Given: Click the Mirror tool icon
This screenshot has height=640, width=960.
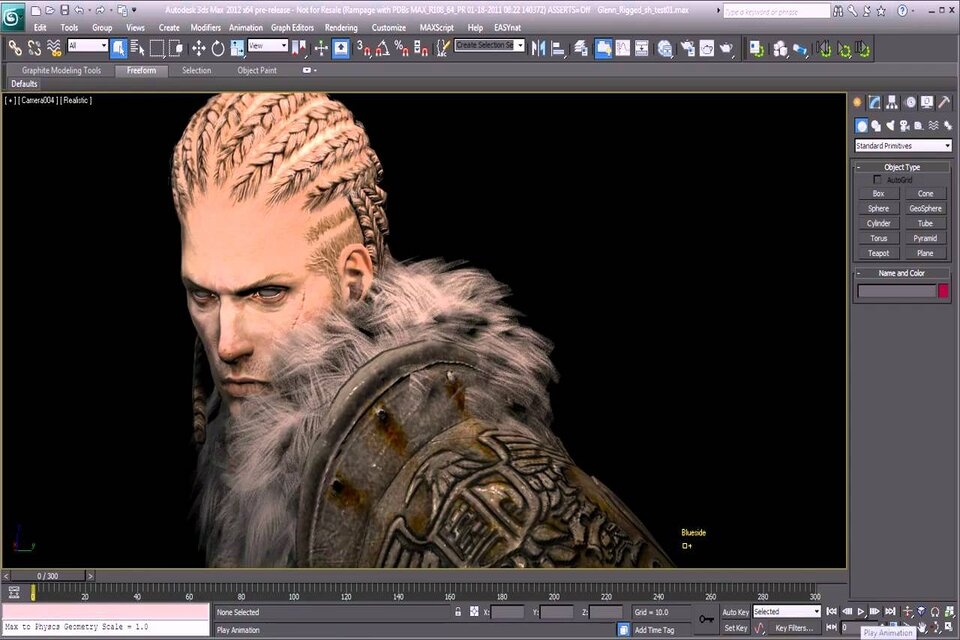Looking at the screenshot, I should click(537, 46).
